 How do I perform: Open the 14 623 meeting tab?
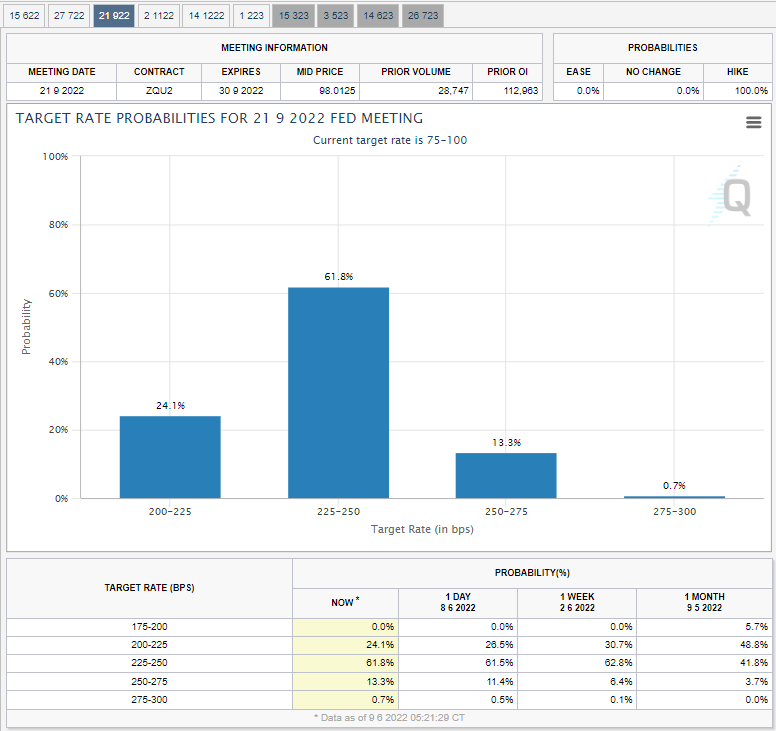pyautogui.click(x=378, y=15)
